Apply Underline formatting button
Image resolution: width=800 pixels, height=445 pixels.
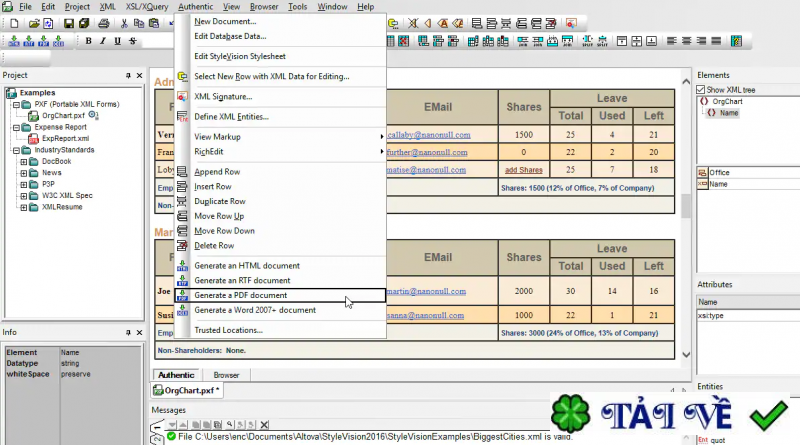tap(118, 41)
